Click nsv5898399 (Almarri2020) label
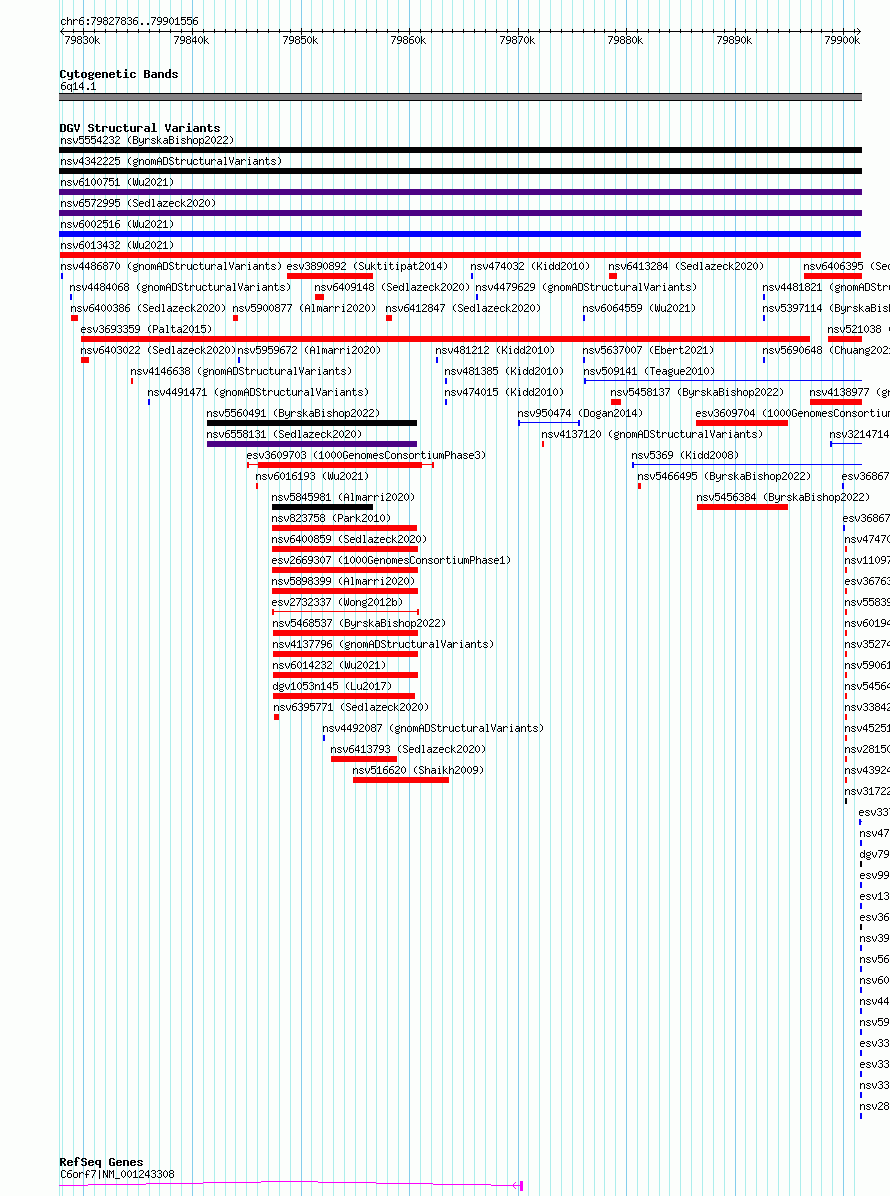The image size is (890, 1196). (x=343, y=580)
